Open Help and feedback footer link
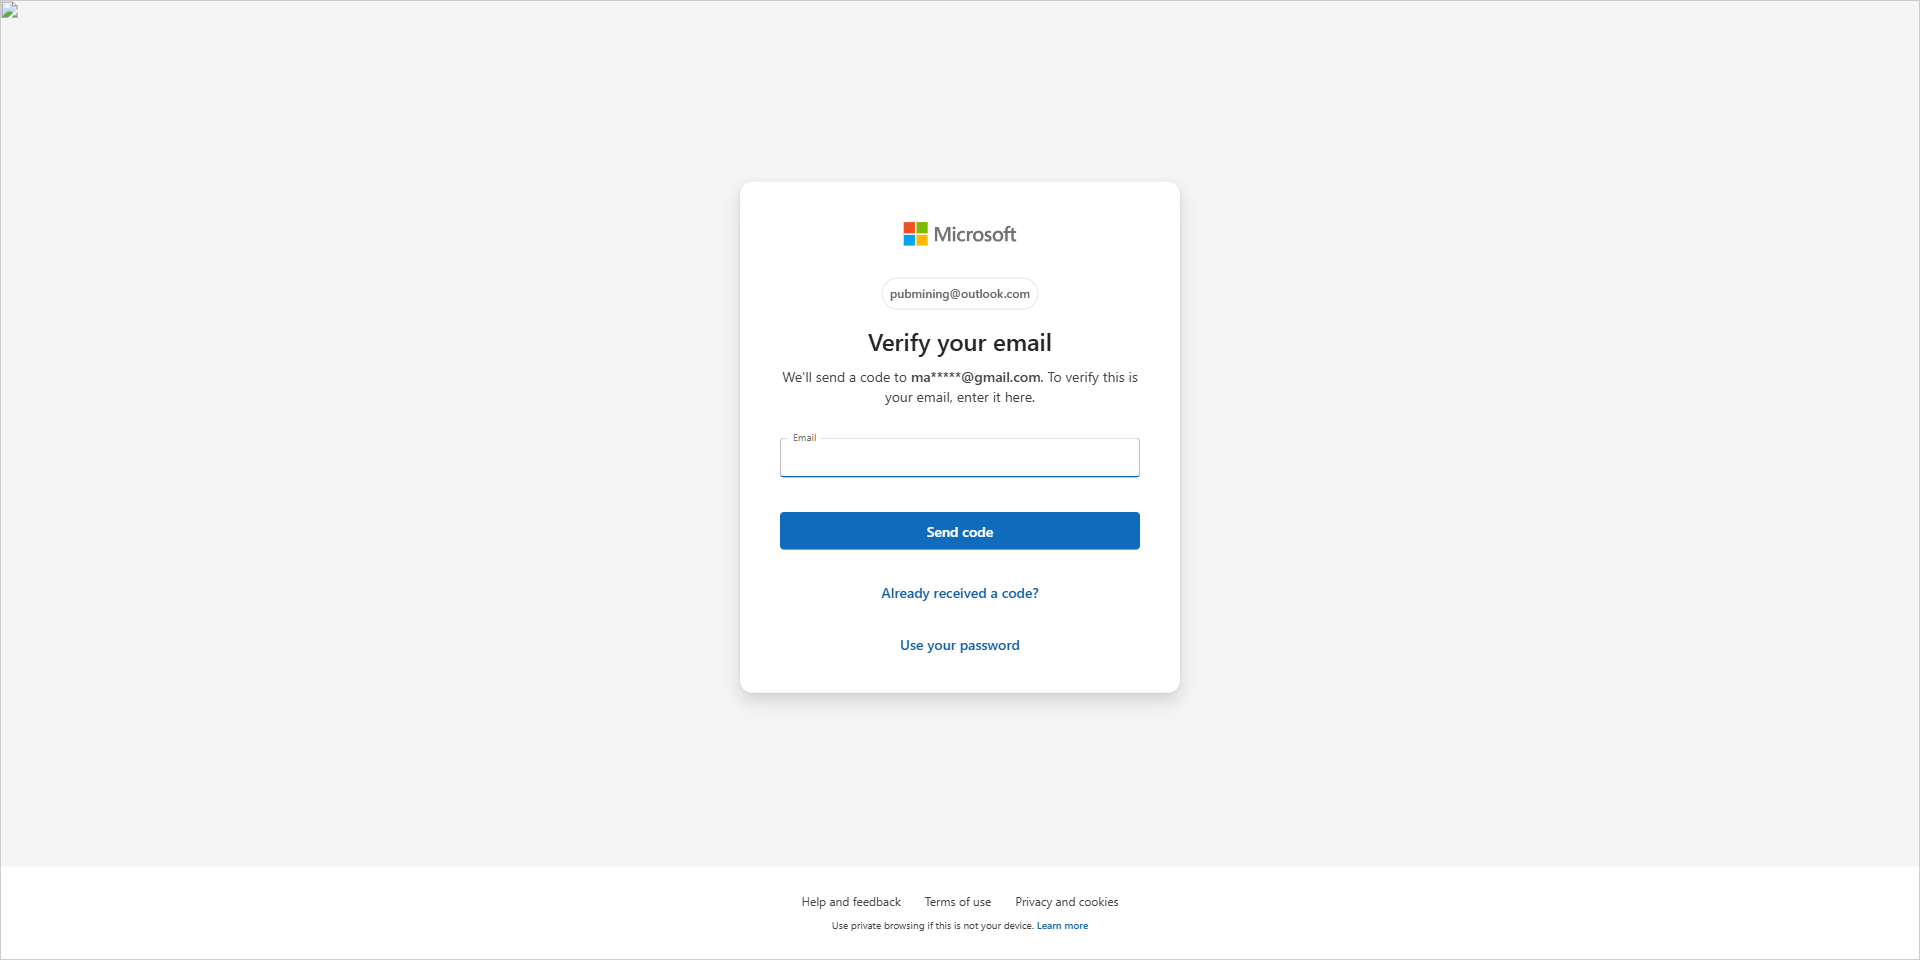Screen dimensions: 1920x960 850,902
